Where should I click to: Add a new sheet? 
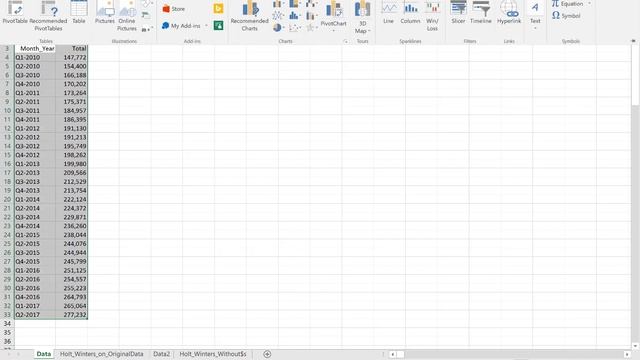tap(267, 354)
